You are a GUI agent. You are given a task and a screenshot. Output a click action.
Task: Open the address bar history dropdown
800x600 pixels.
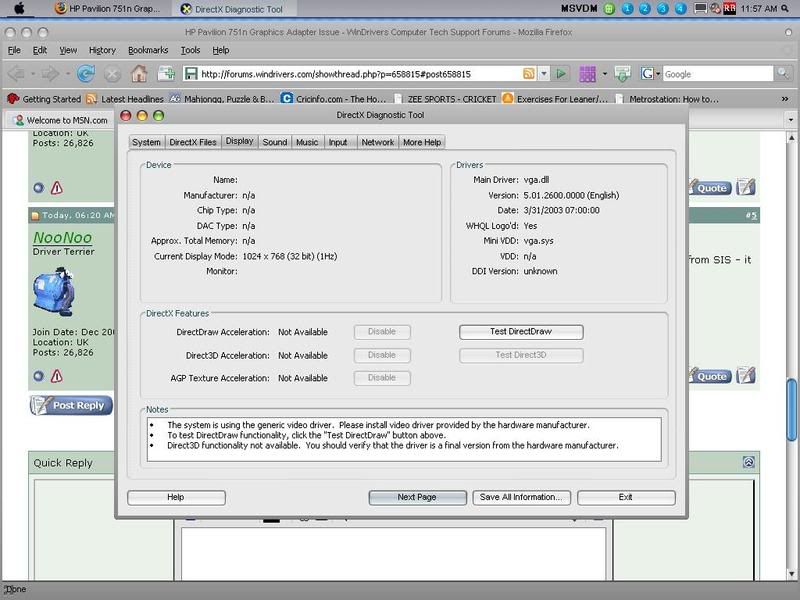(x=544, y=74)
